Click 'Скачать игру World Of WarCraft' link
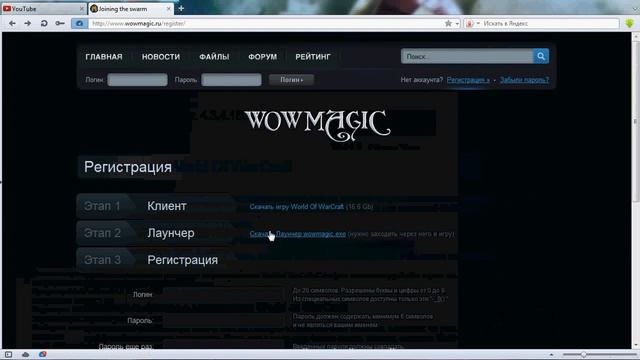Screen dimensions: 640x360 coord(297,207)
